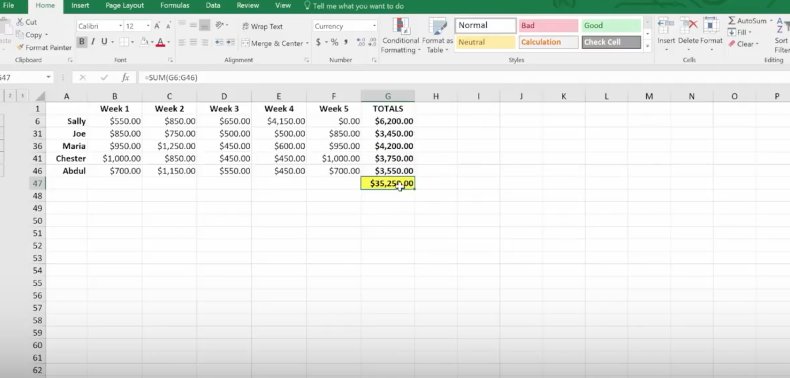The height and width of the screenshot is (378, 790).
Task: Switch to the Formulas ribbon tab
Action: click(x=175, y=6)
